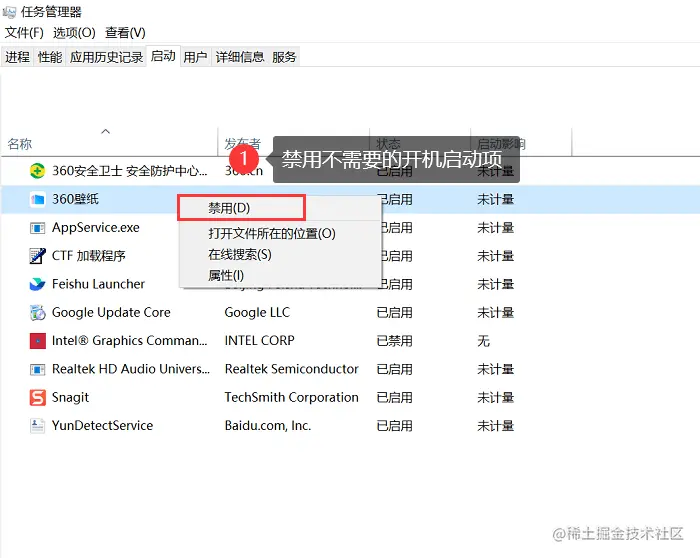Select the Snagit row name

70,397
